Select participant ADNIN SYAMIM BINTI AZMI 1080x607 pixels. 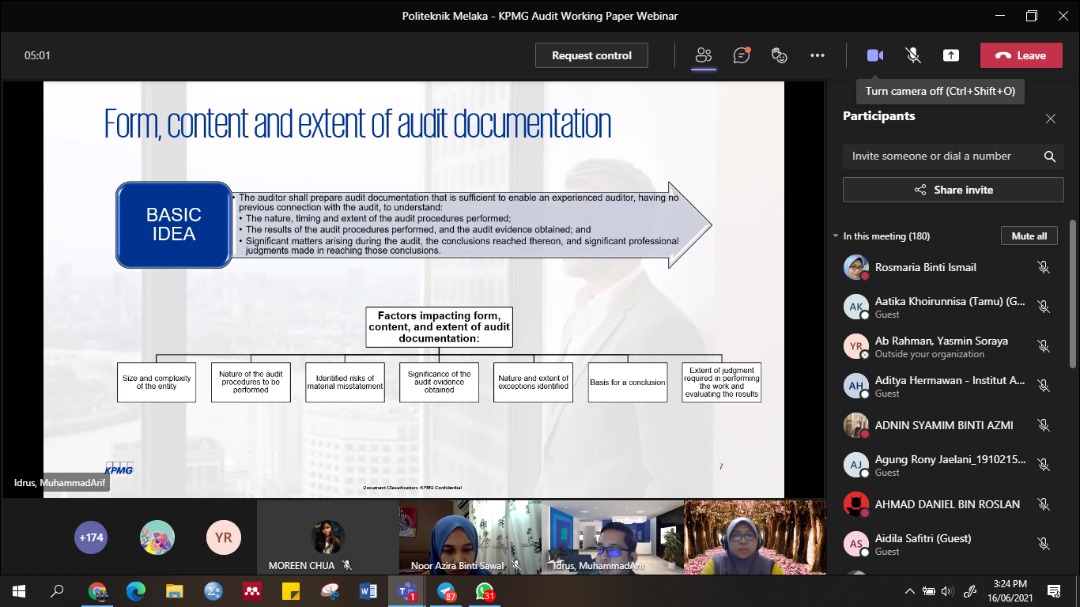(x=949, y=426)
